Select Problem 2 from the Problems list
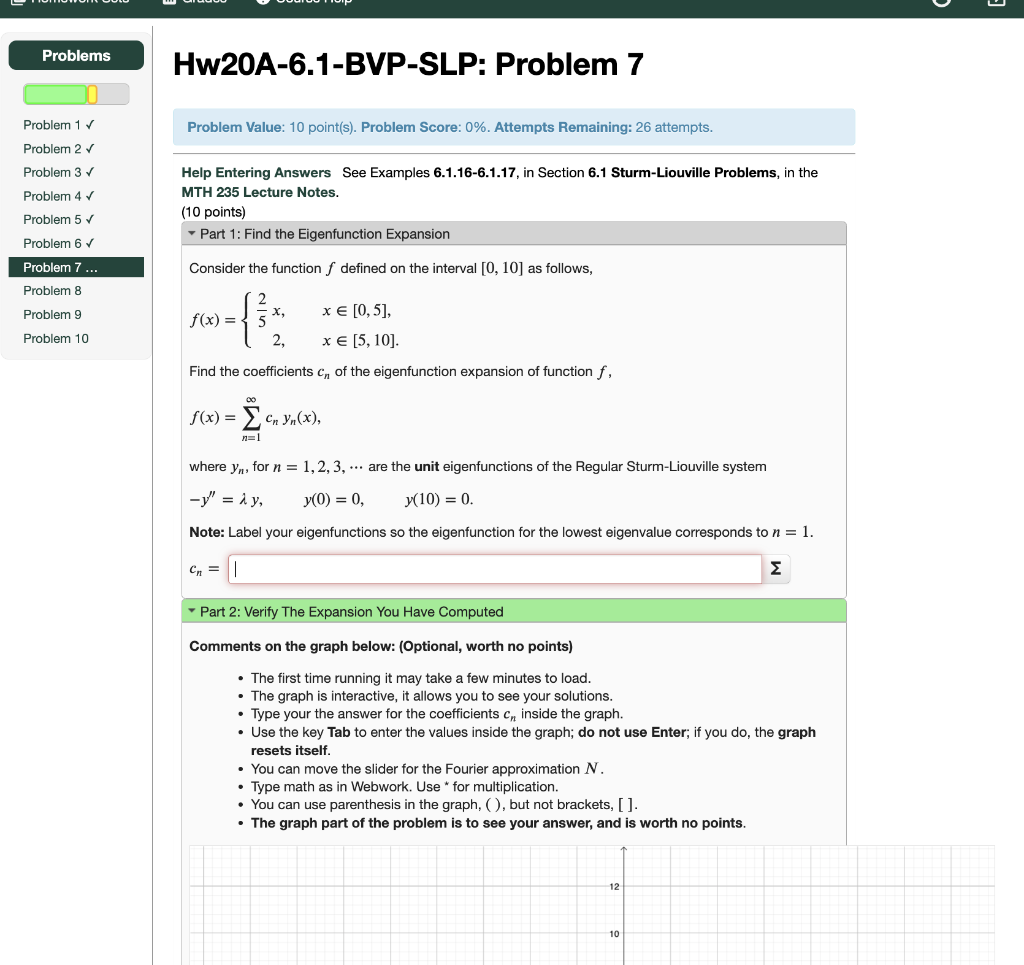1024x965 pixels. 53,148
